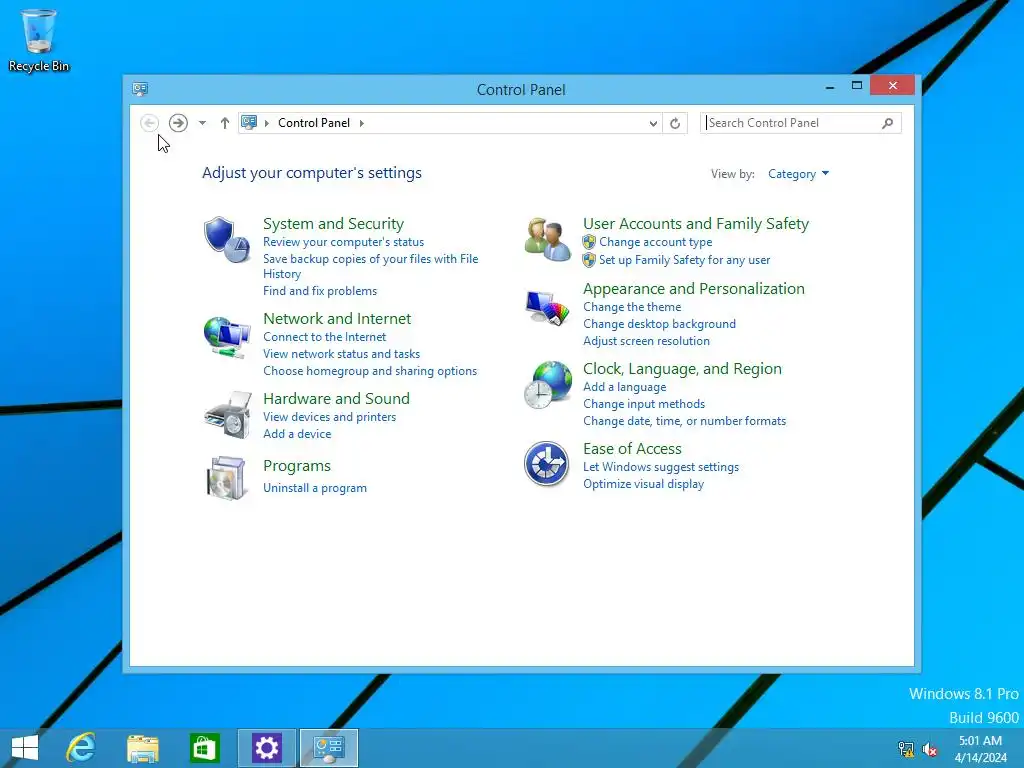Image resolution: width=1024 pixels, height=768 pixels.
Task: Open the Ease of Access heading
Action: pos(632,449)
